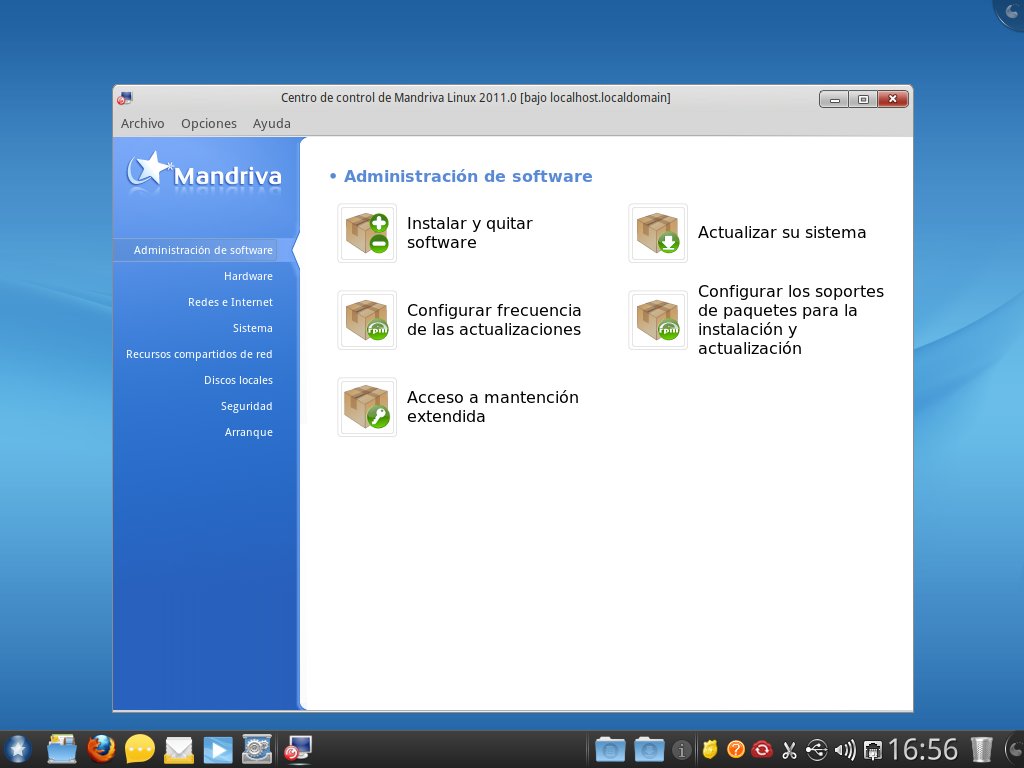1024x768 pixels.
Task: Open the mail client from the taskbar
Action: tap(179, 748)
